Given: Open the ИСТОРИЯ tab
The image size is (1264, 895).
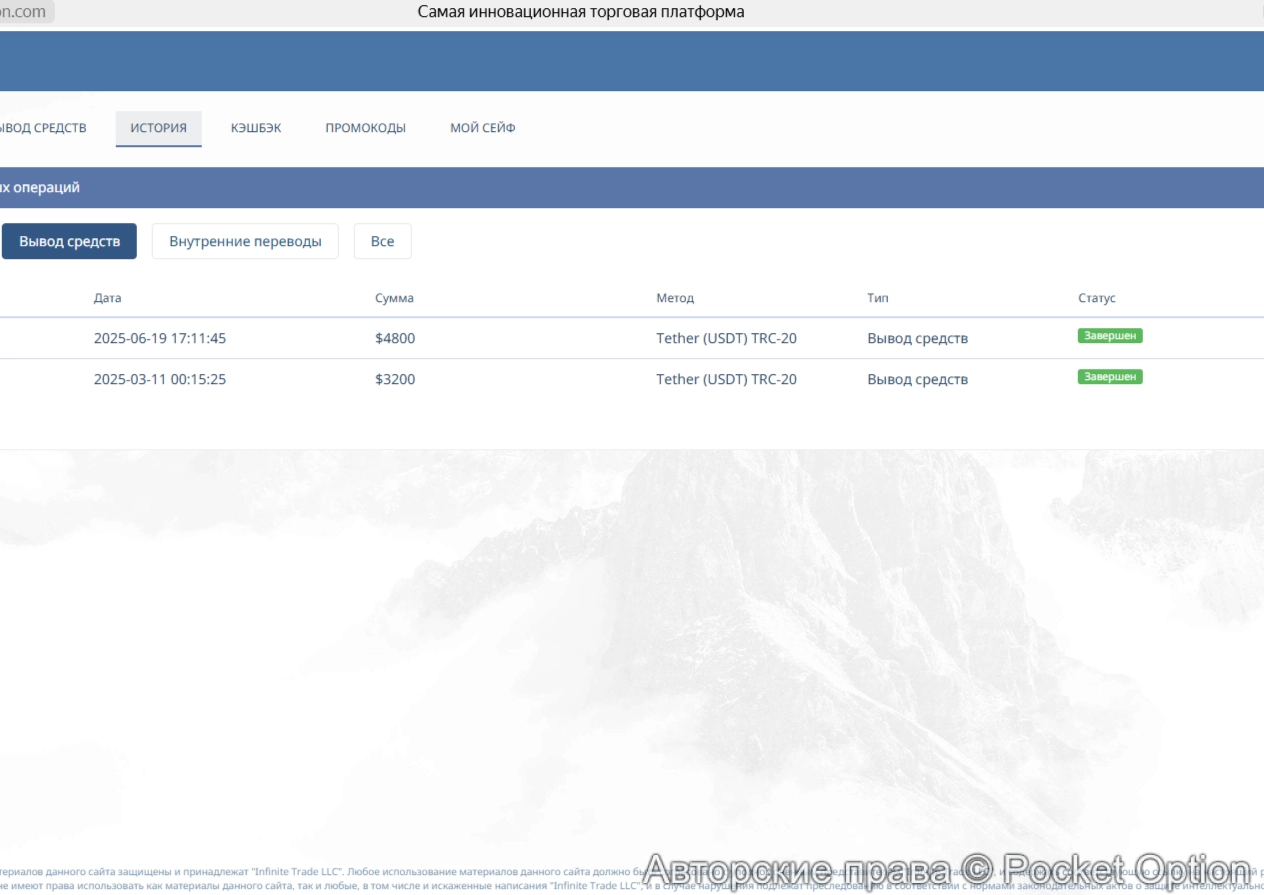Looking at the screenshot, I should (158, 128).
